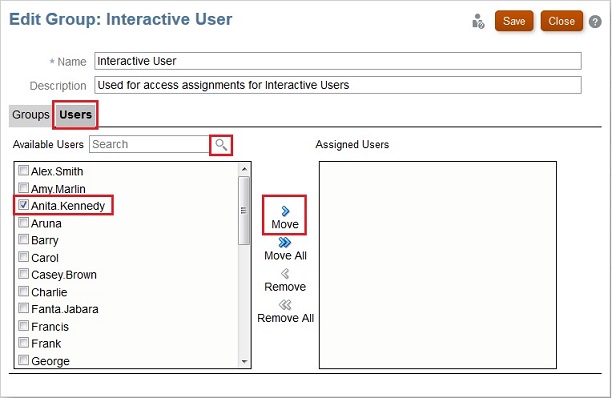Image resolution: width=612 pixels, height=398 pixels.
Task: Click the Move All double-arrow icon
Action: point(285,242)
